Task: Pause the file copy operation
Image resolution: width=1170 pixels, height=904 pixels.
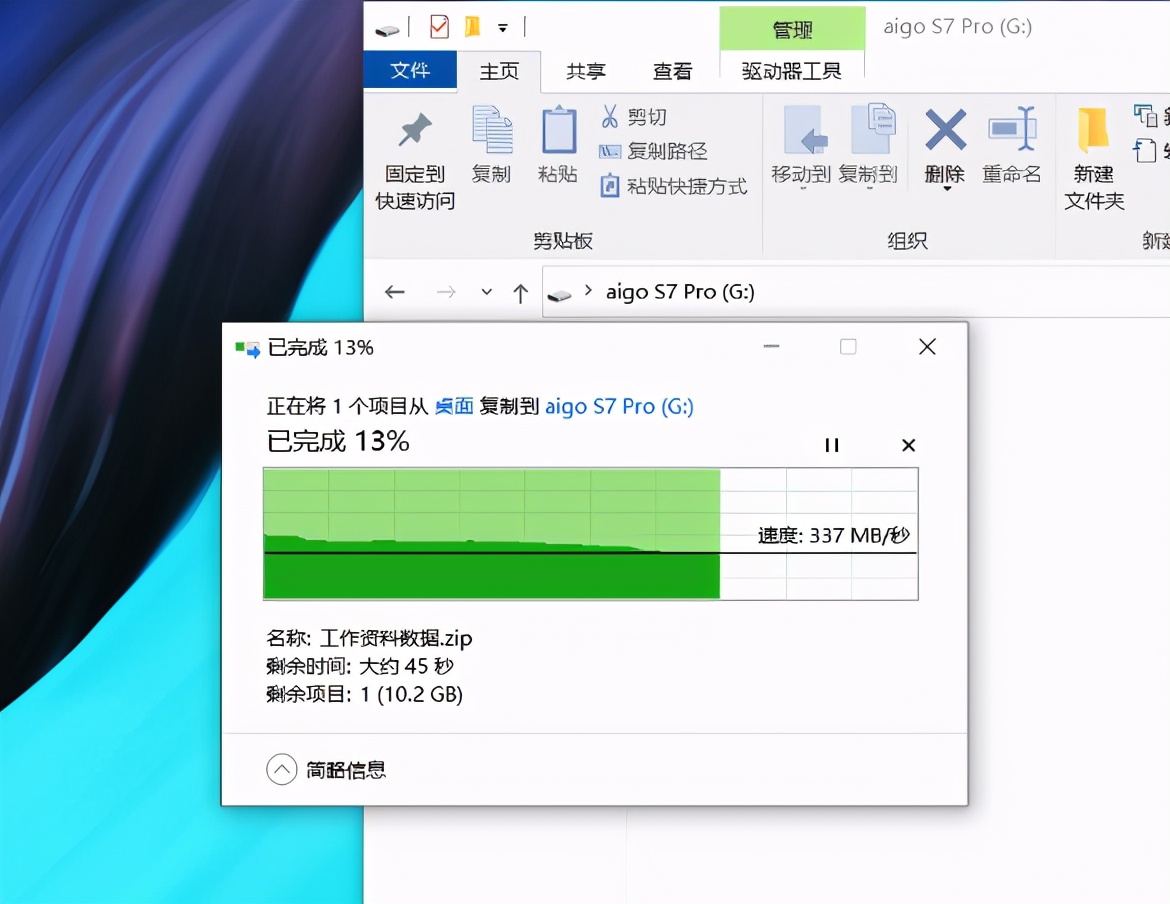Action: tap(831, 445)
